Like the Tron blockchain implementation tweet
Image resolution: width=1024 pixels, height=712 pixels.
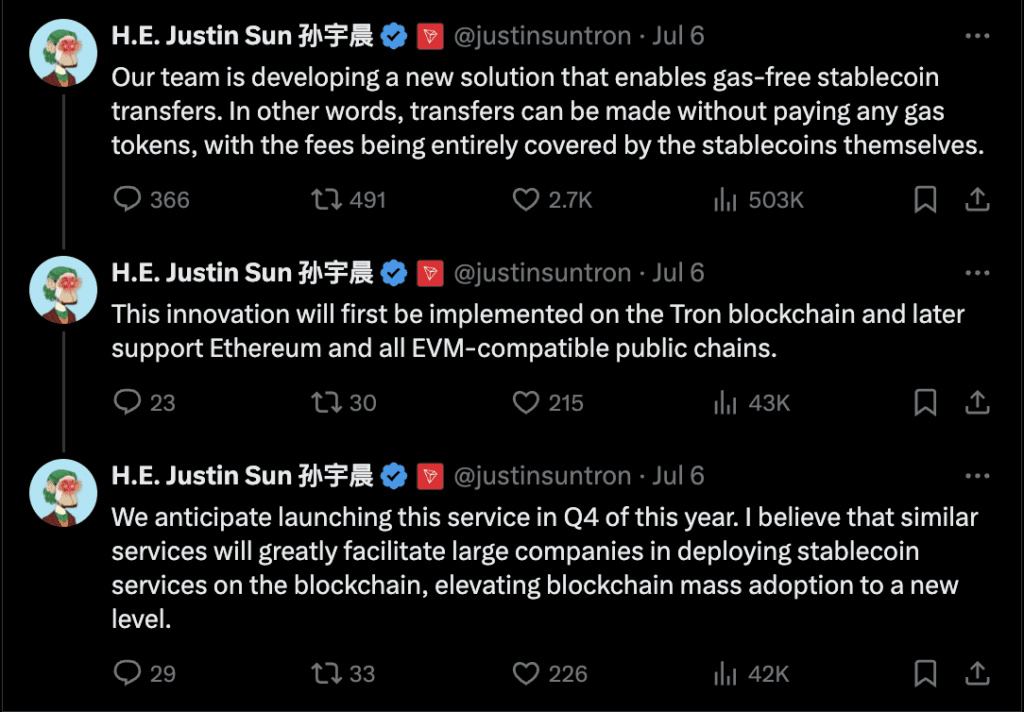point(527,402)
